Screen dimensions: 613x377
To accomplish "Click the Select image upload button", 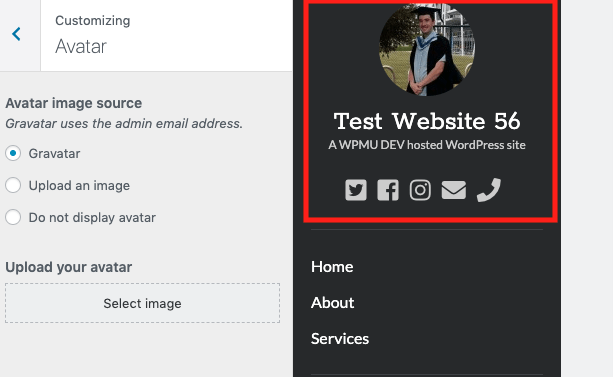I will pos(142,303).
